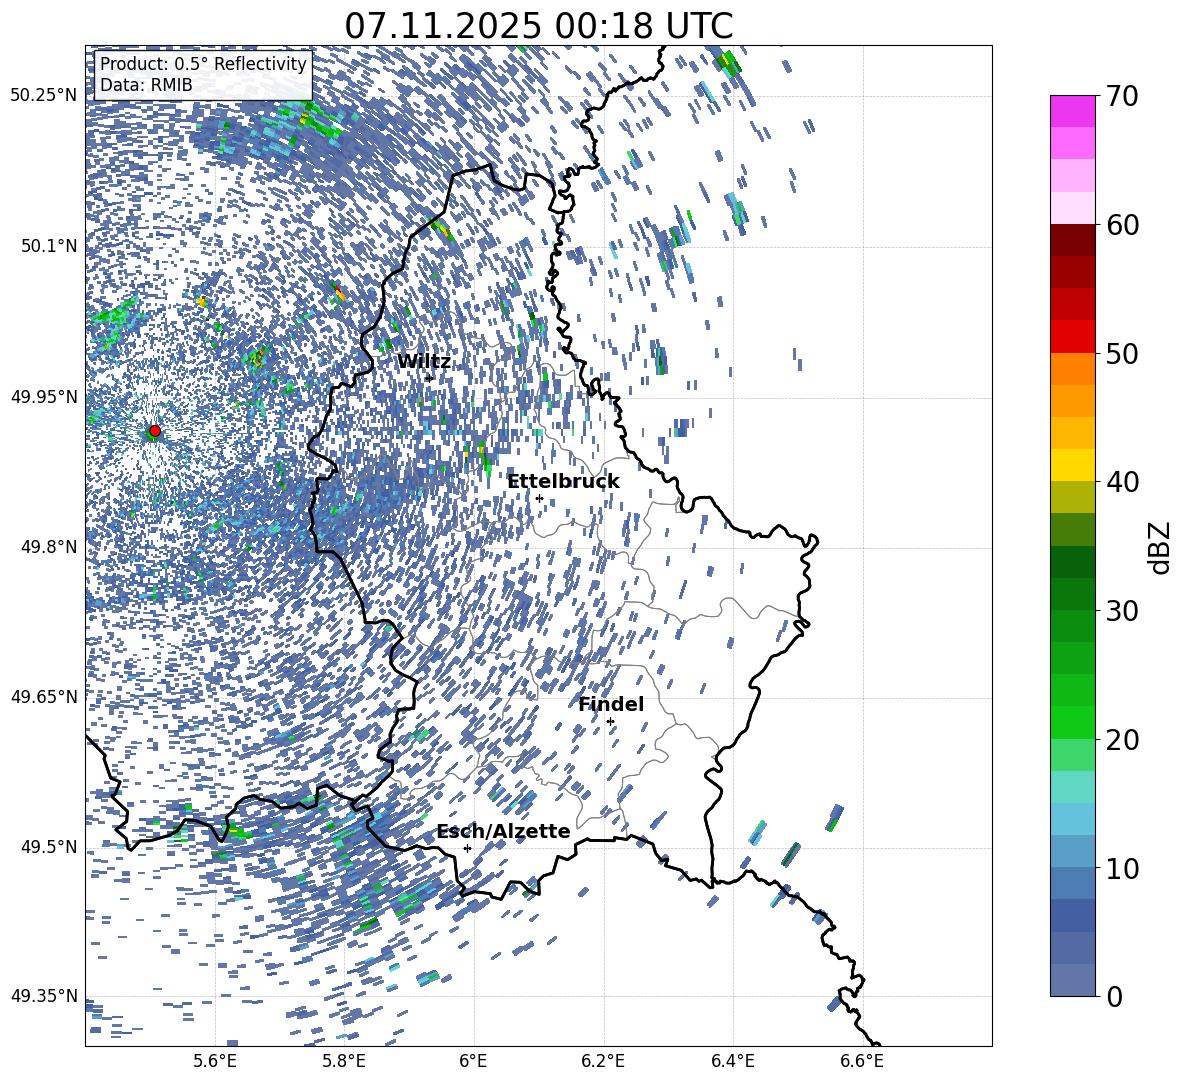Click the 10 tick on the colorbar
The height and width of the screenshot is (1081, 1184).
coord(1121,868)
